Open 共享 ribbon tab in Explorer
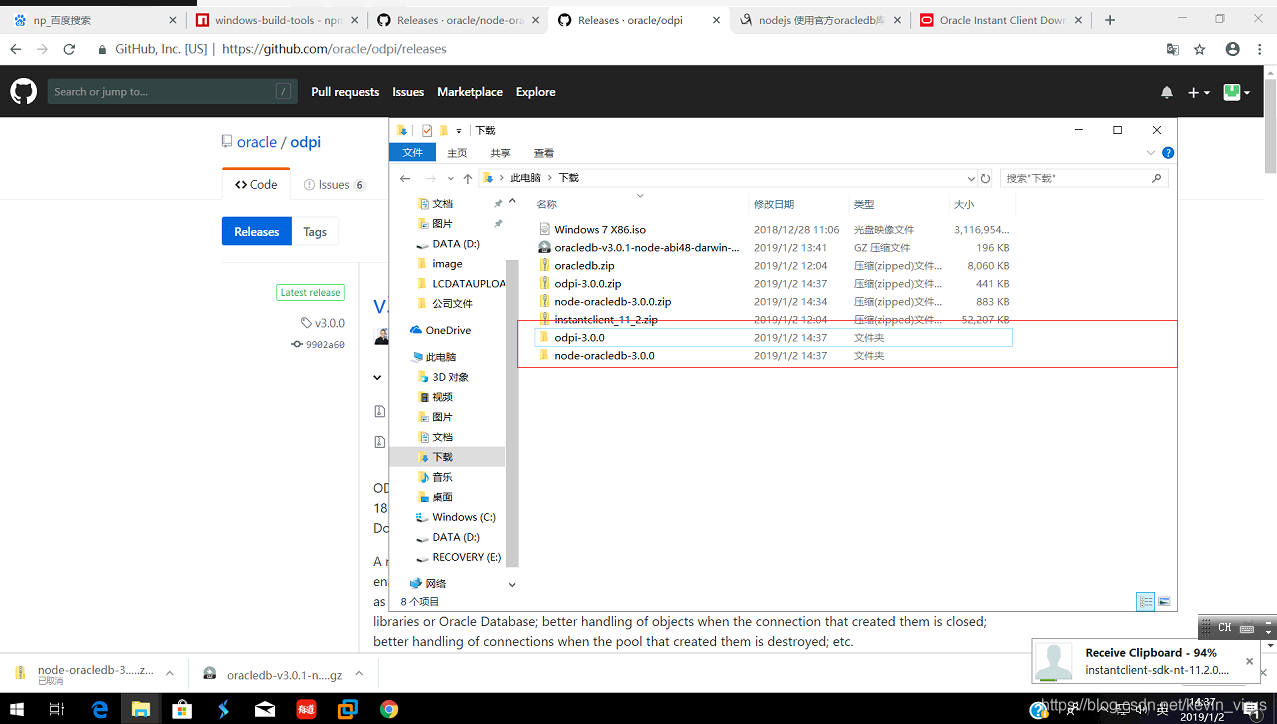Viewport: 1277px width, 724px height. coord(500,153)
